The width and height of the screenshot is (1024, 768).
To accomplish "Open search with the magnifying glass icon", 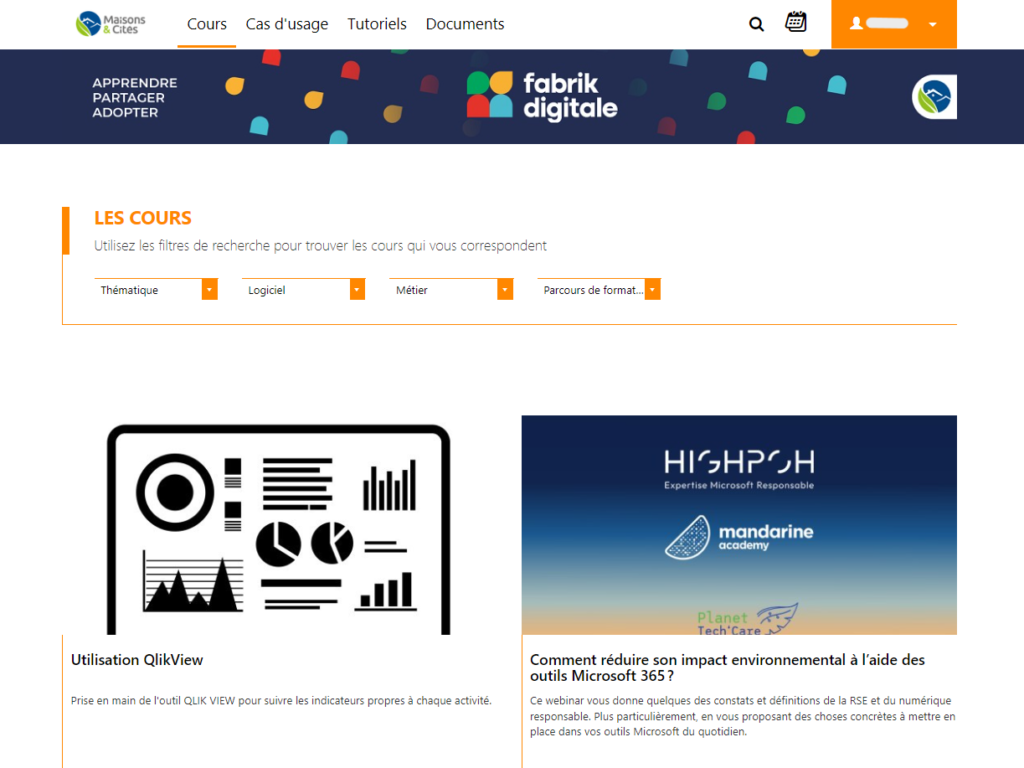I will coord(756,24).
